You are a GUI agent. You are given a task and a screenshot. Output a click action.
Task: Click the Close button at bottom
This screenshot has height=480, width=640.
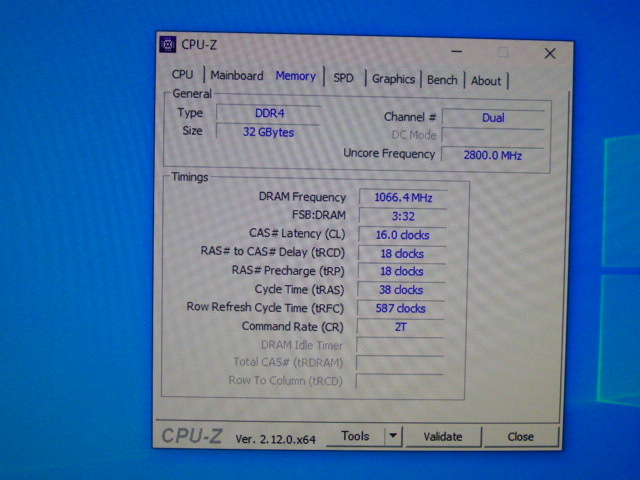(520, 437)
